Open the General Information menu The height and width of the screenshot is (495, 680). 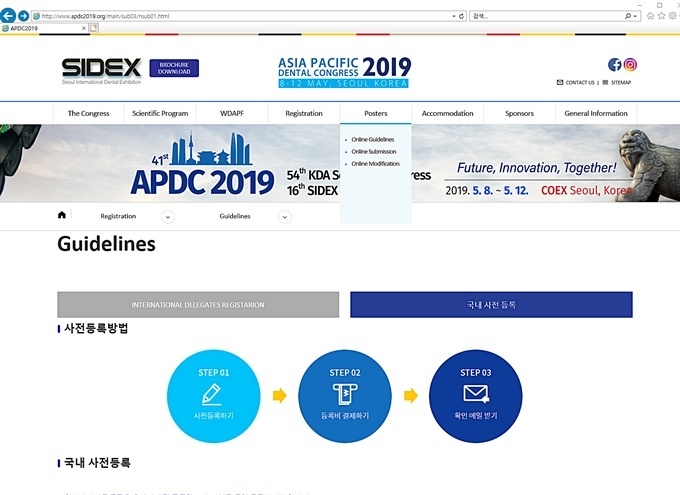coord(596,113)
